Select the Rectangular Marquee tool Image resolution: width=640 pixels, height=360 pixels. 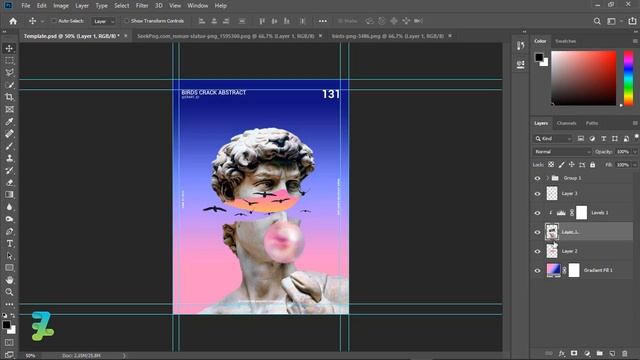point(9,60)
